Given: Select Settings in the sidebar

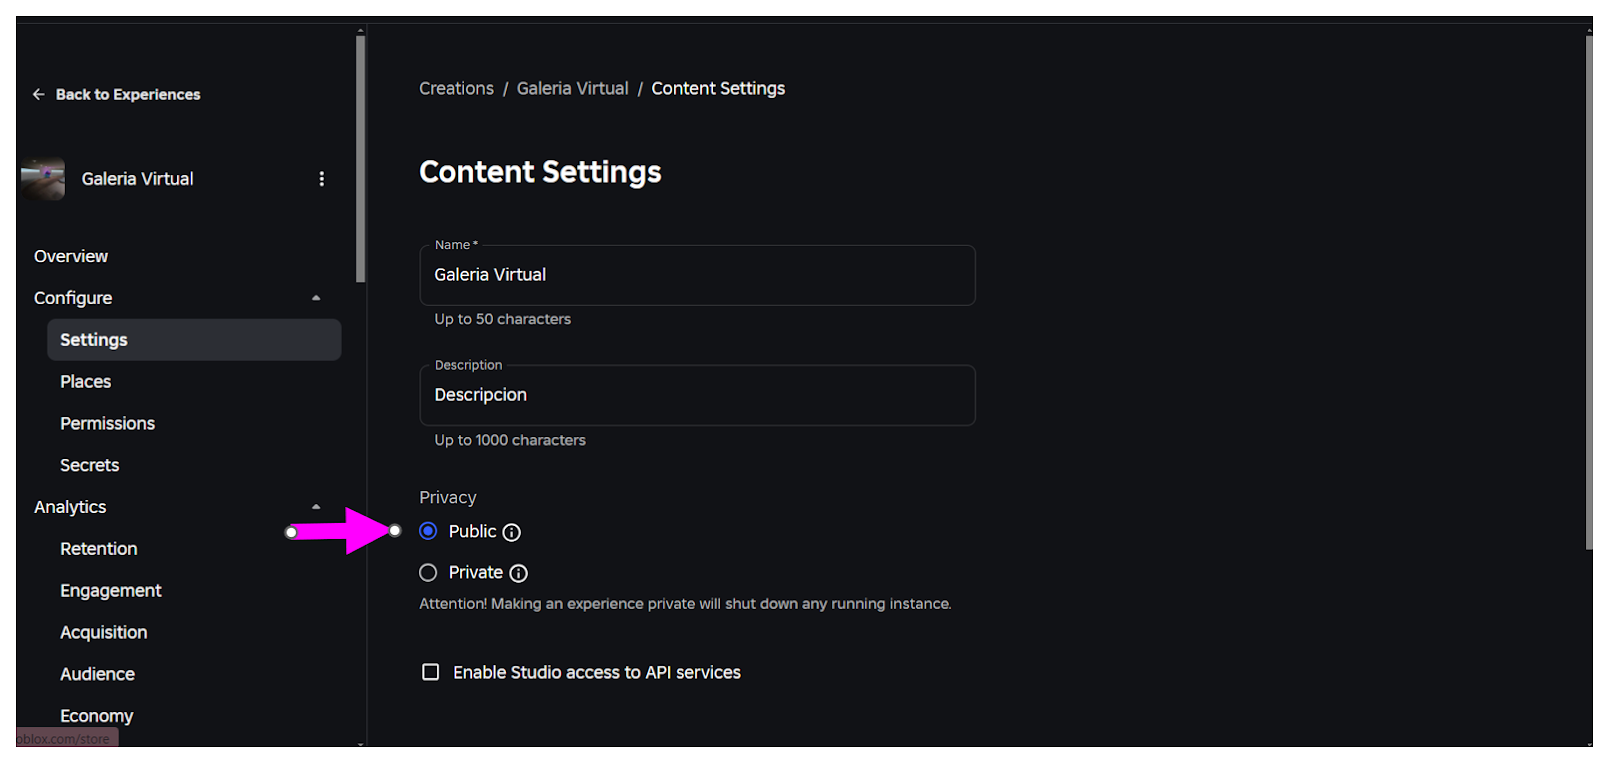Looking at the screenshot, I should click(194, 340).
